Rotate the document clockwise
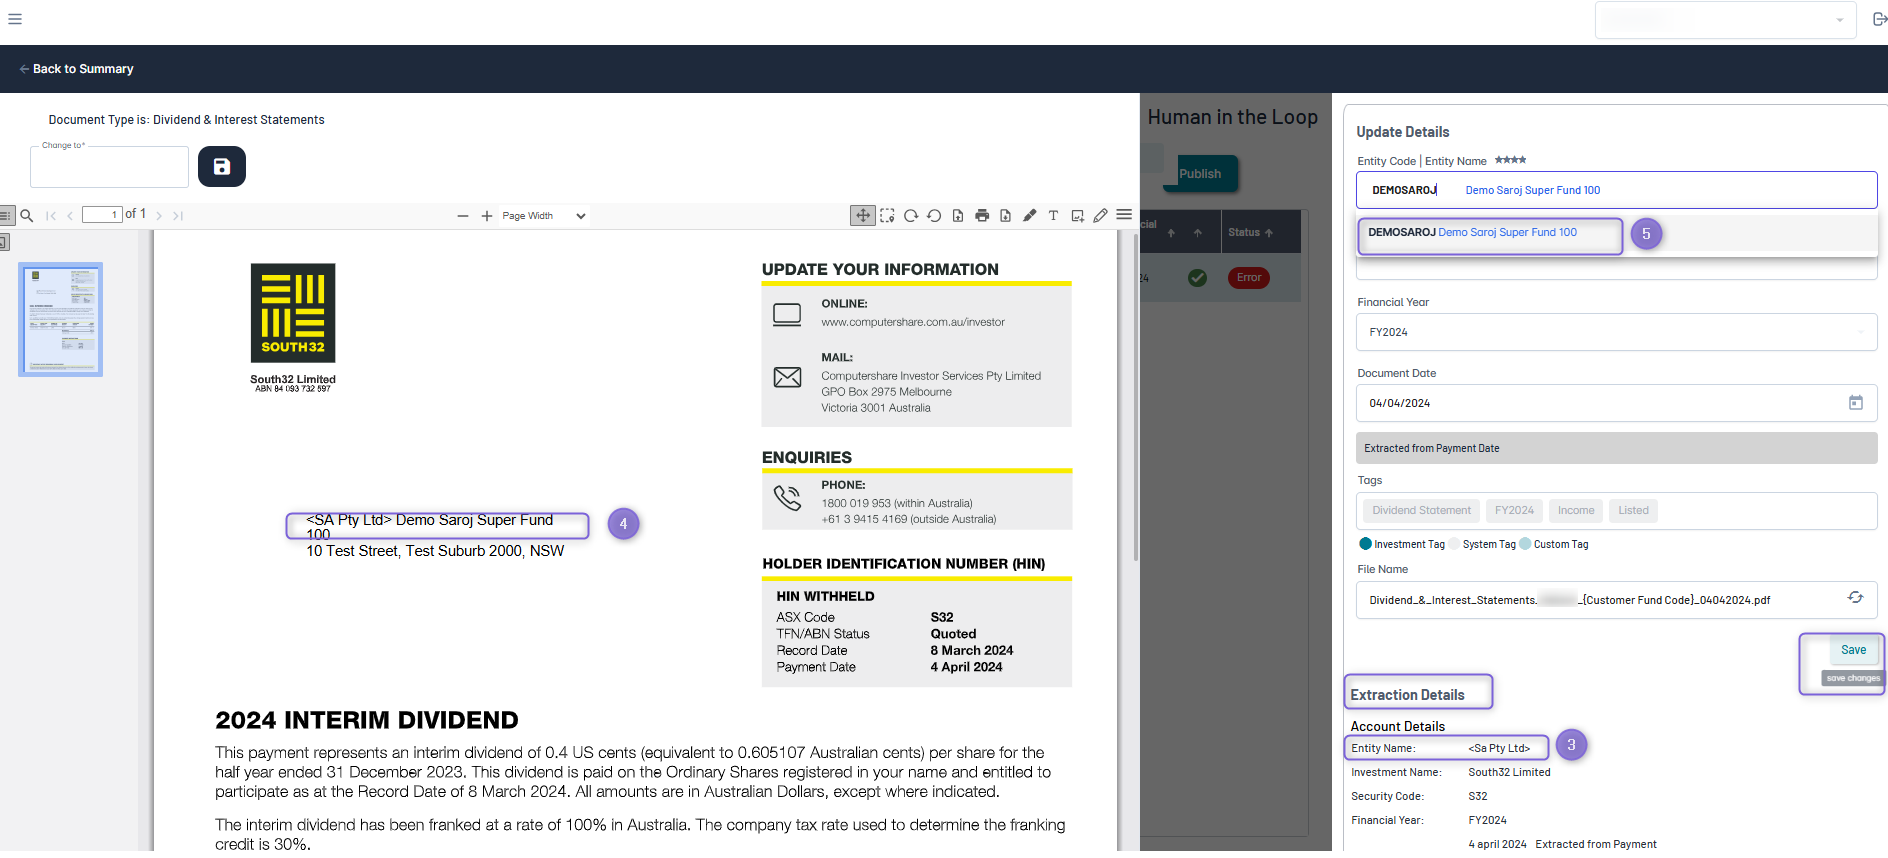Viewport: 1888px width, 858px height. click(x=911, y=215)
